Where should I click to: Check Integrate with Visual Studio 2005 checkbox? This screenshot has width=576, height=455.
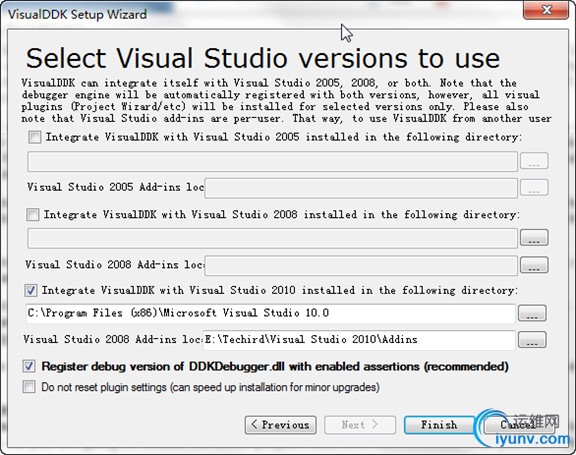point(35,137)
